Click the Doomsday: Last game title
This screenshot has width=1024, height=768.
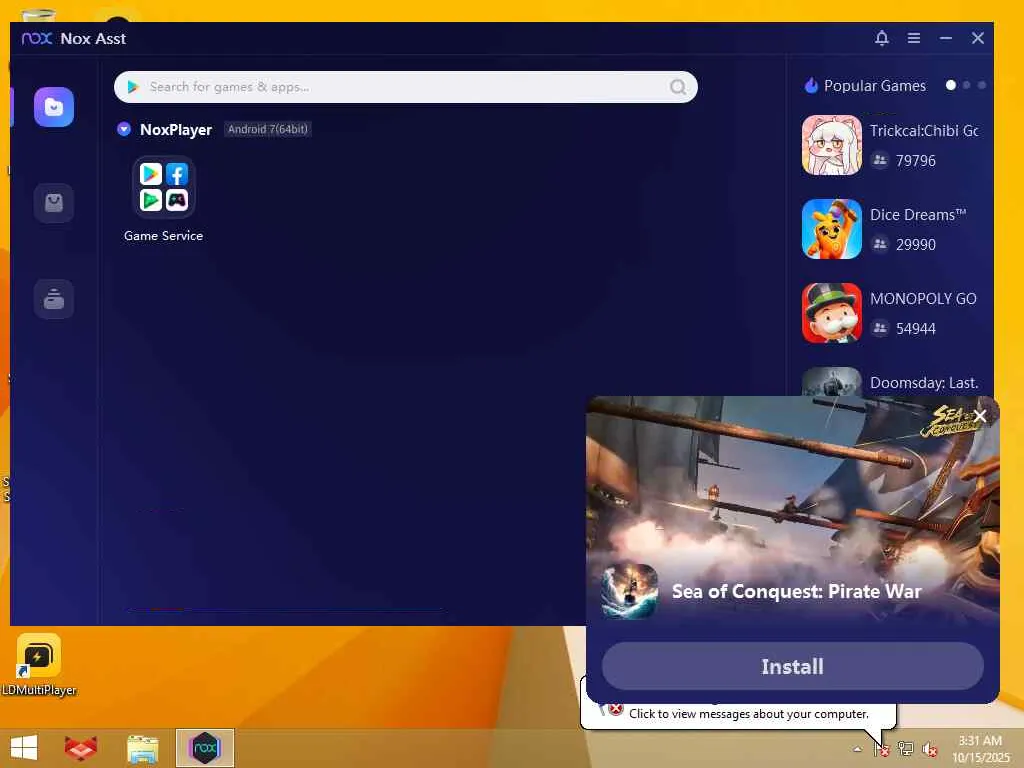[924, 383]
